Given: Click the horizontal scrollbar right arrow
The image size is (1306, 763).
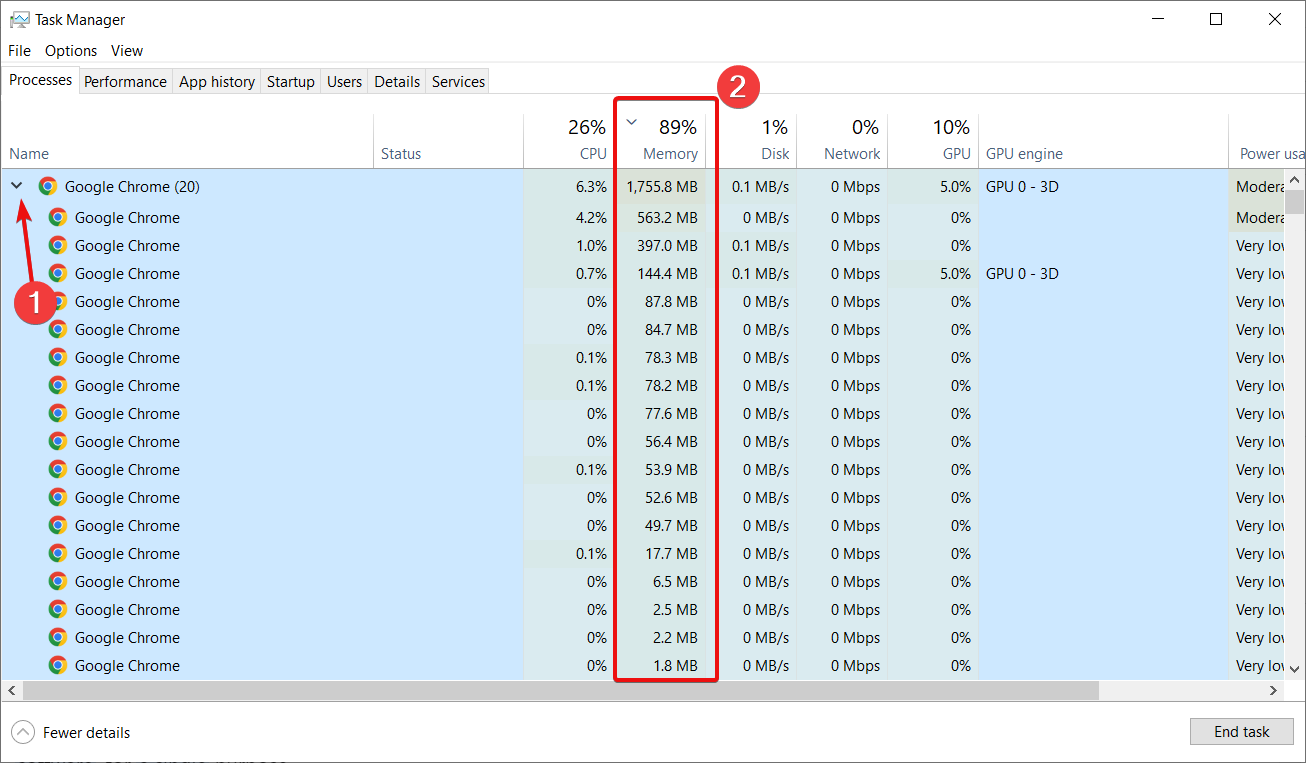Looking at the screenshot, I should (1274, 691).
